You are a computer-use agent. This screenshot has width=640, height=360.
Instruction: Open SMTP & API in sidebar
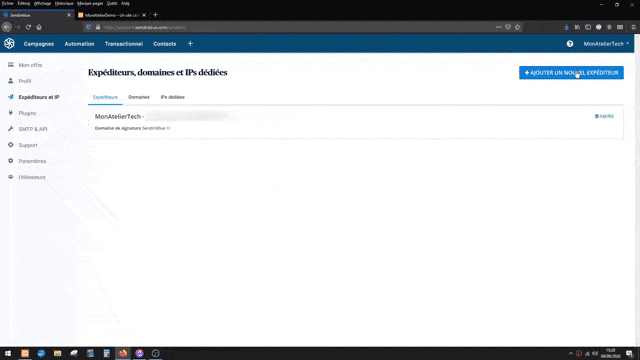point(33,129)
